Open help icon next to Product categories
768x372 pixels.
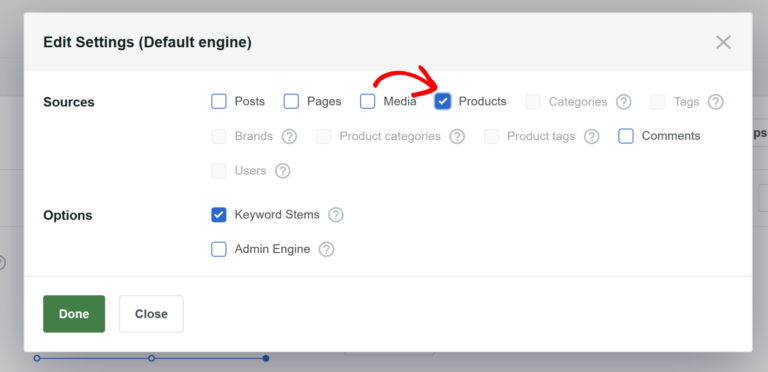[457, 136]
